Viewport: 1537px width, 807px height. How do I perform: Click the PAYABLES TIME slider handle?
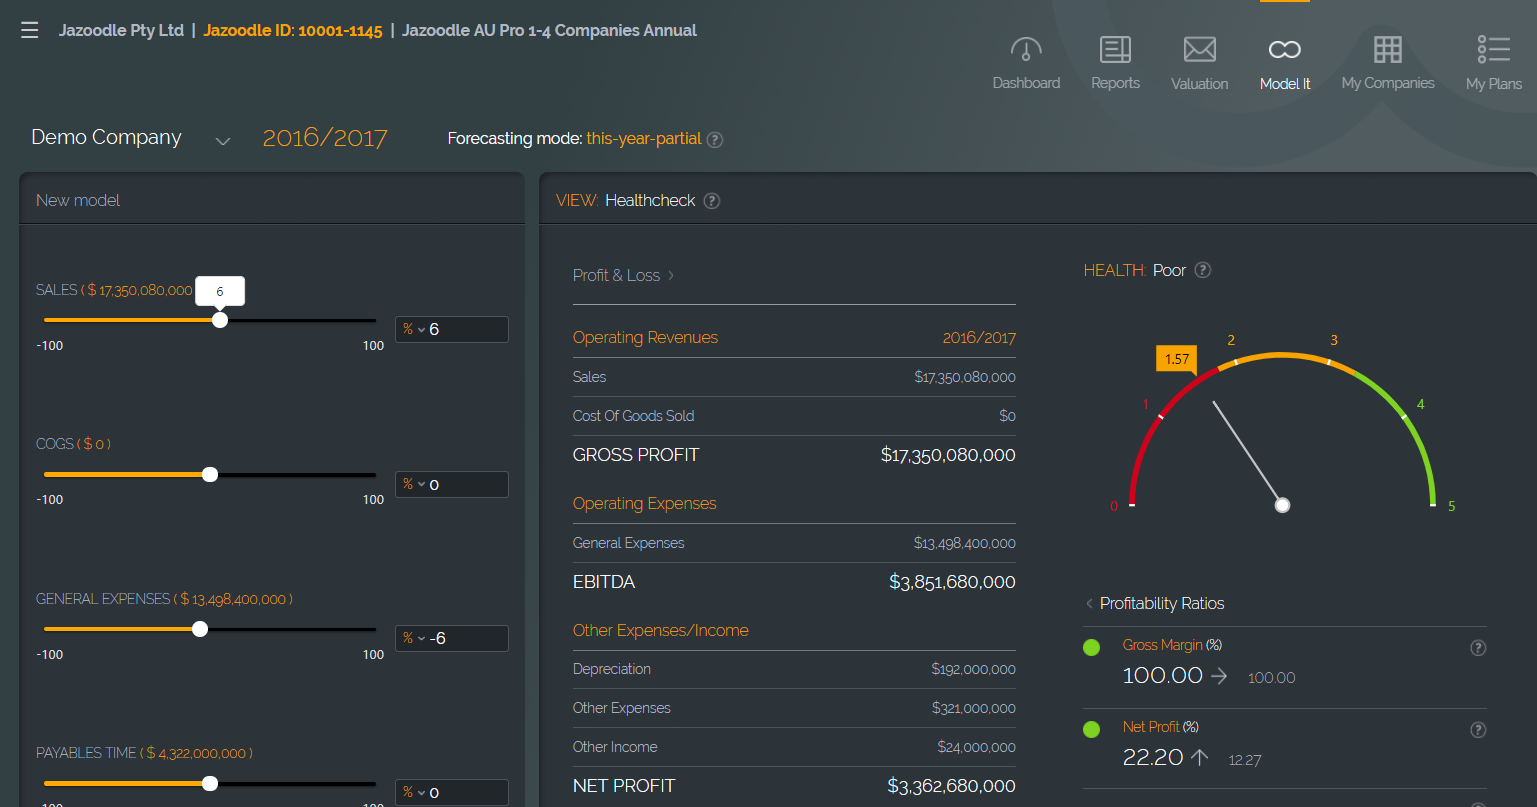click(x=210, y=784)
